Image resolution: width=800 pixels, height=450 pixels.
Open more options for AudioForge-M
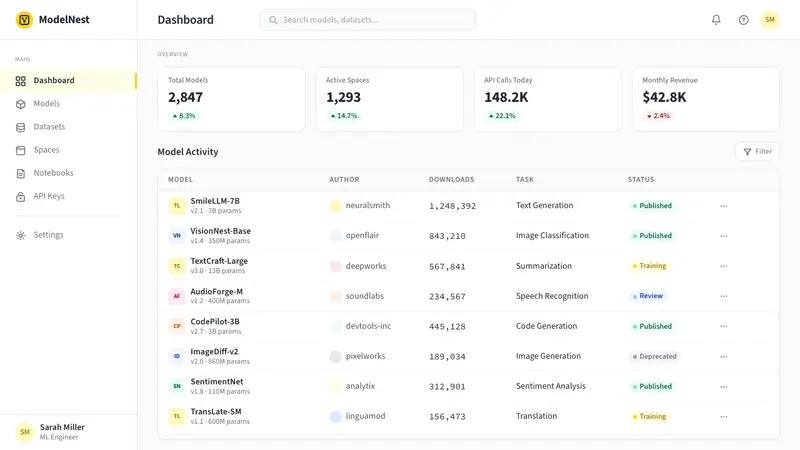pos(723,296)
